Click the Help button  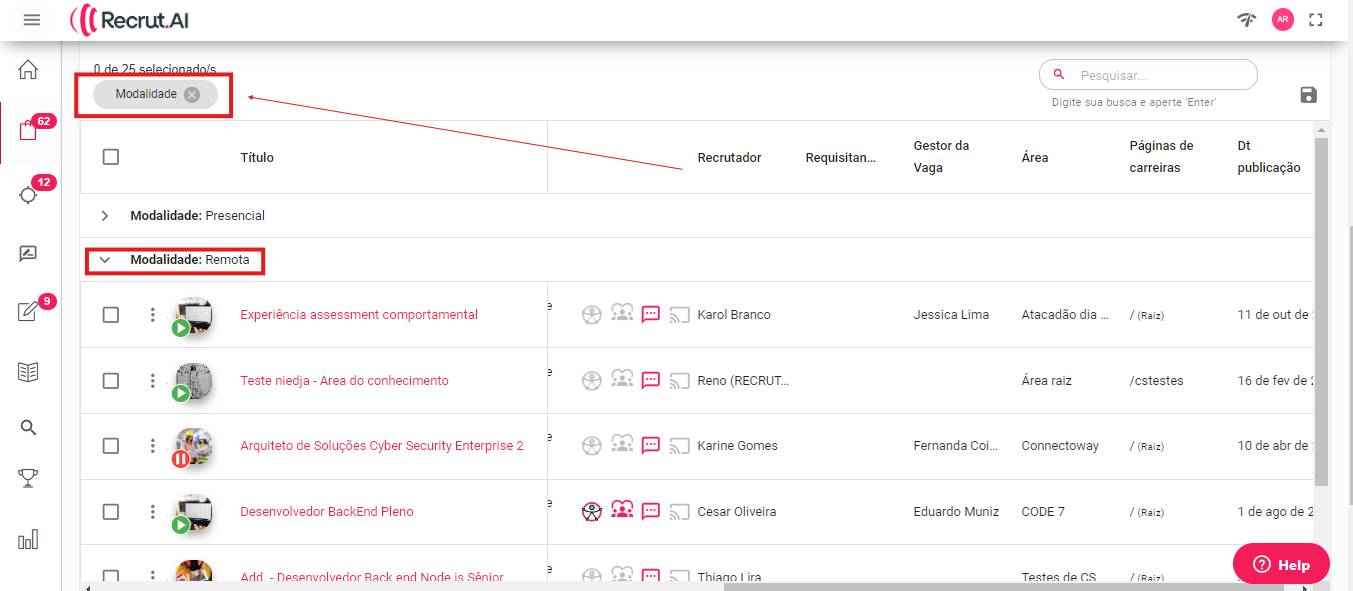pos(1281,564)
